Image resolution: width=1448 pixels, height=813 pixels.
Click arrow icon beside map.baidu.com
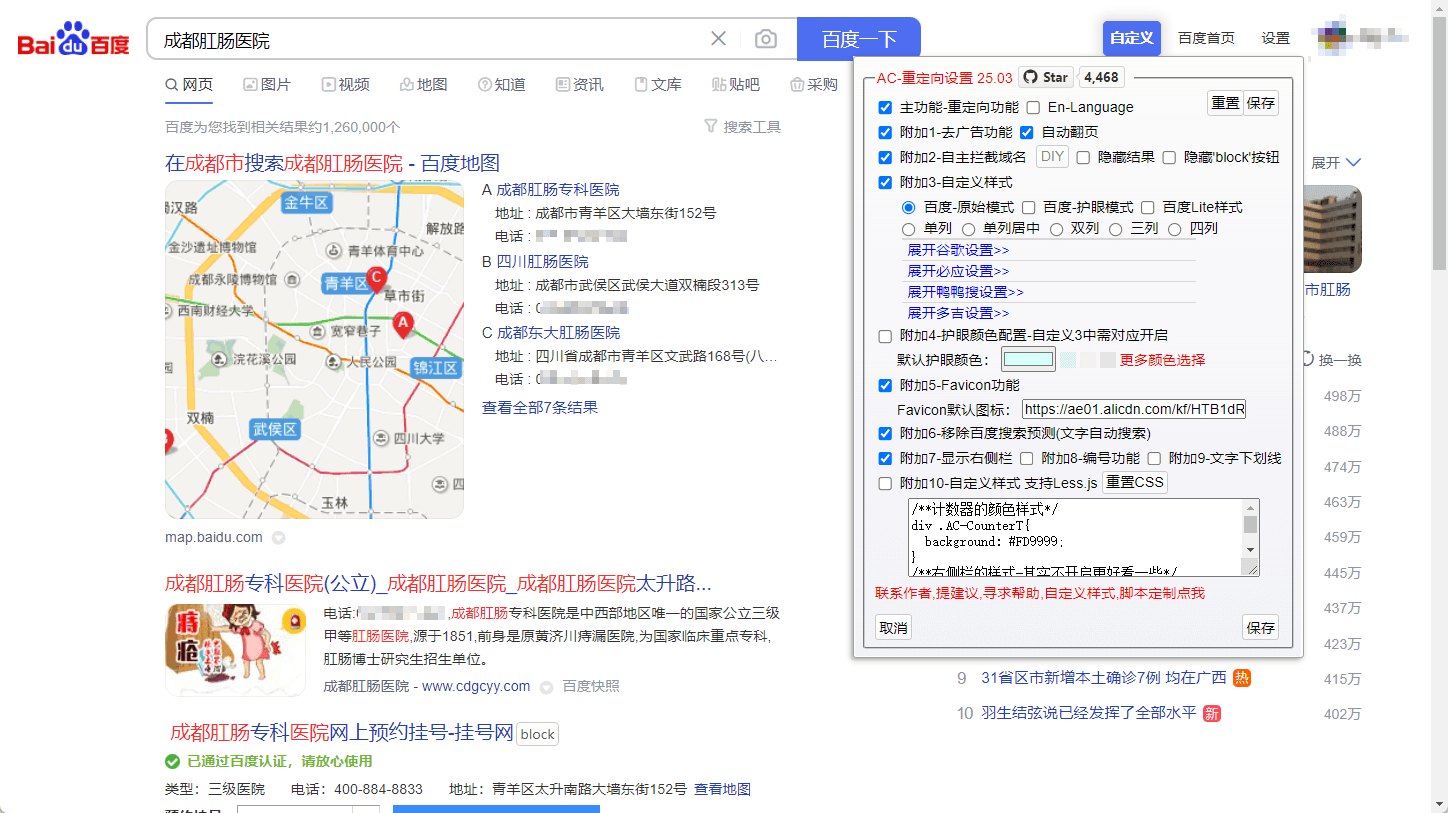(x=279, y=538)
